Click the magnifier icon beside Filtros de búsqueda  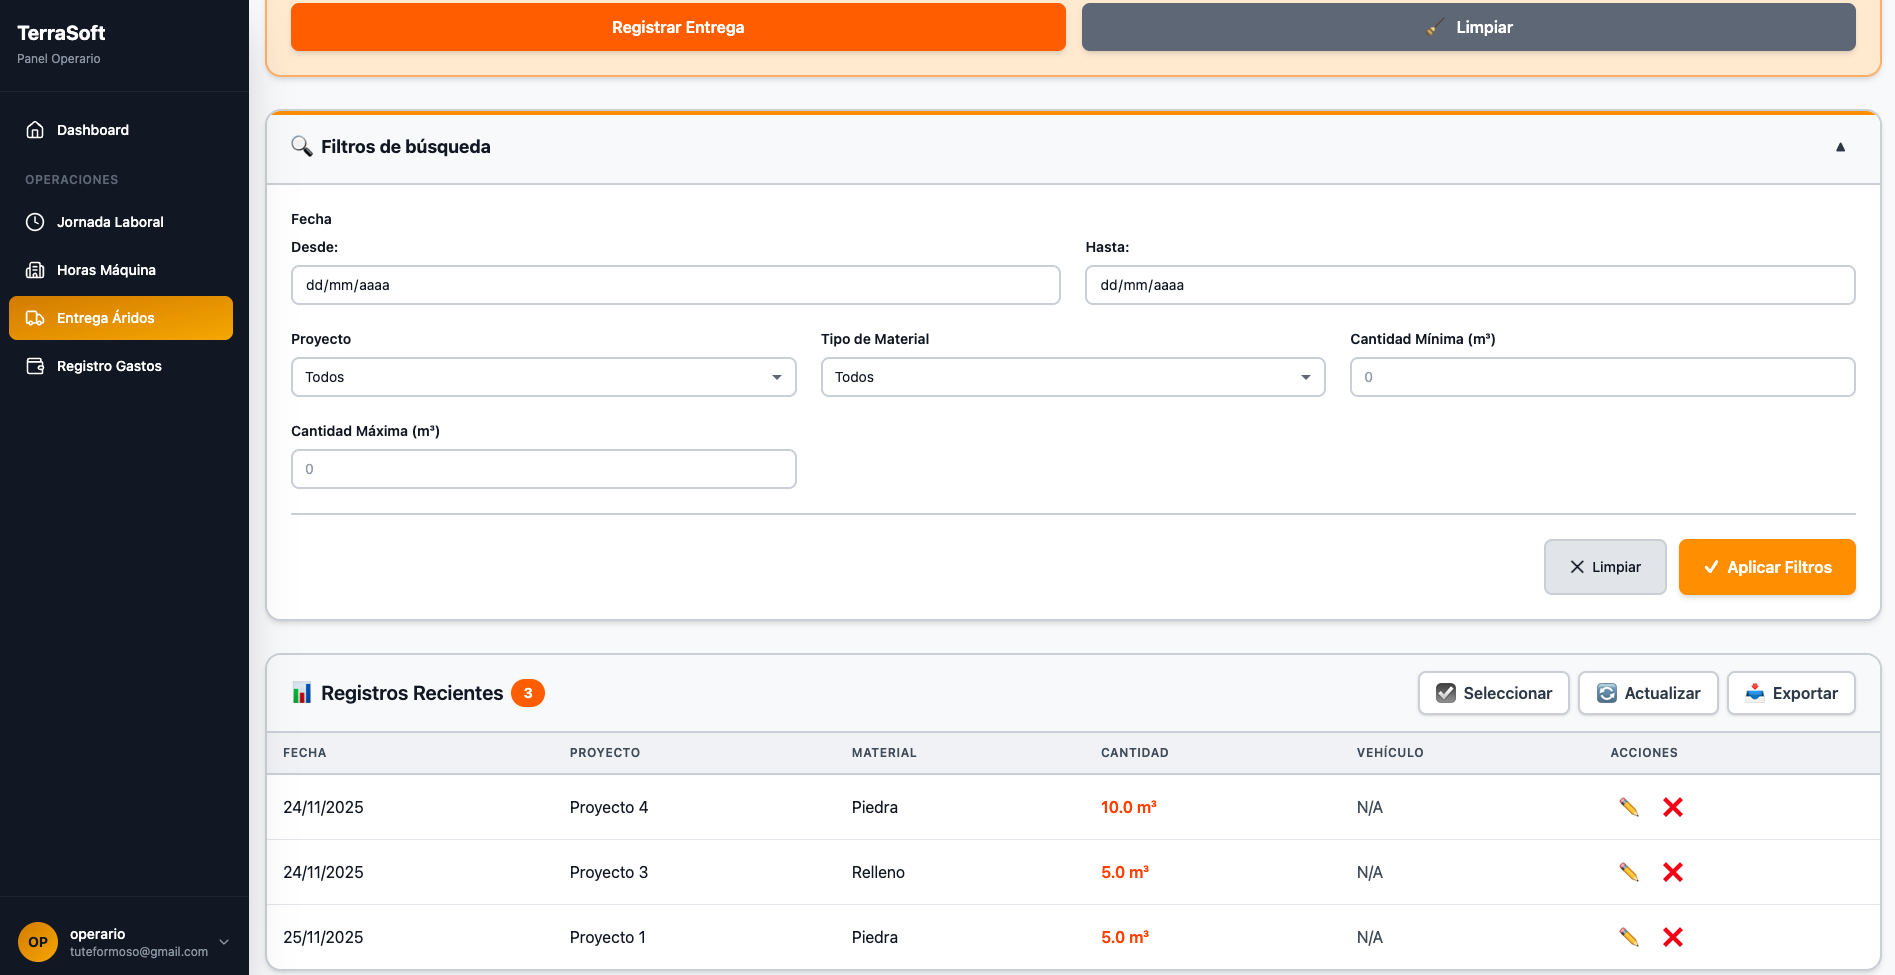(x=301, y=147)
